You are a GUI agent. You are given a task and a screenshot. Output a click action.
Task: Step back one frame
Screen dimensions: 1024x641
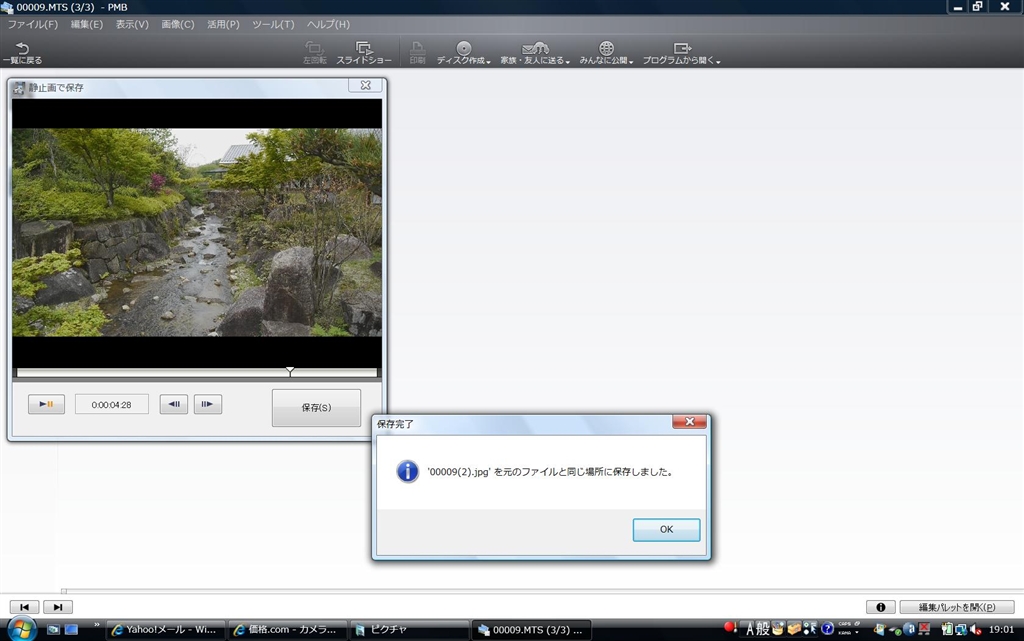point(174,404)
